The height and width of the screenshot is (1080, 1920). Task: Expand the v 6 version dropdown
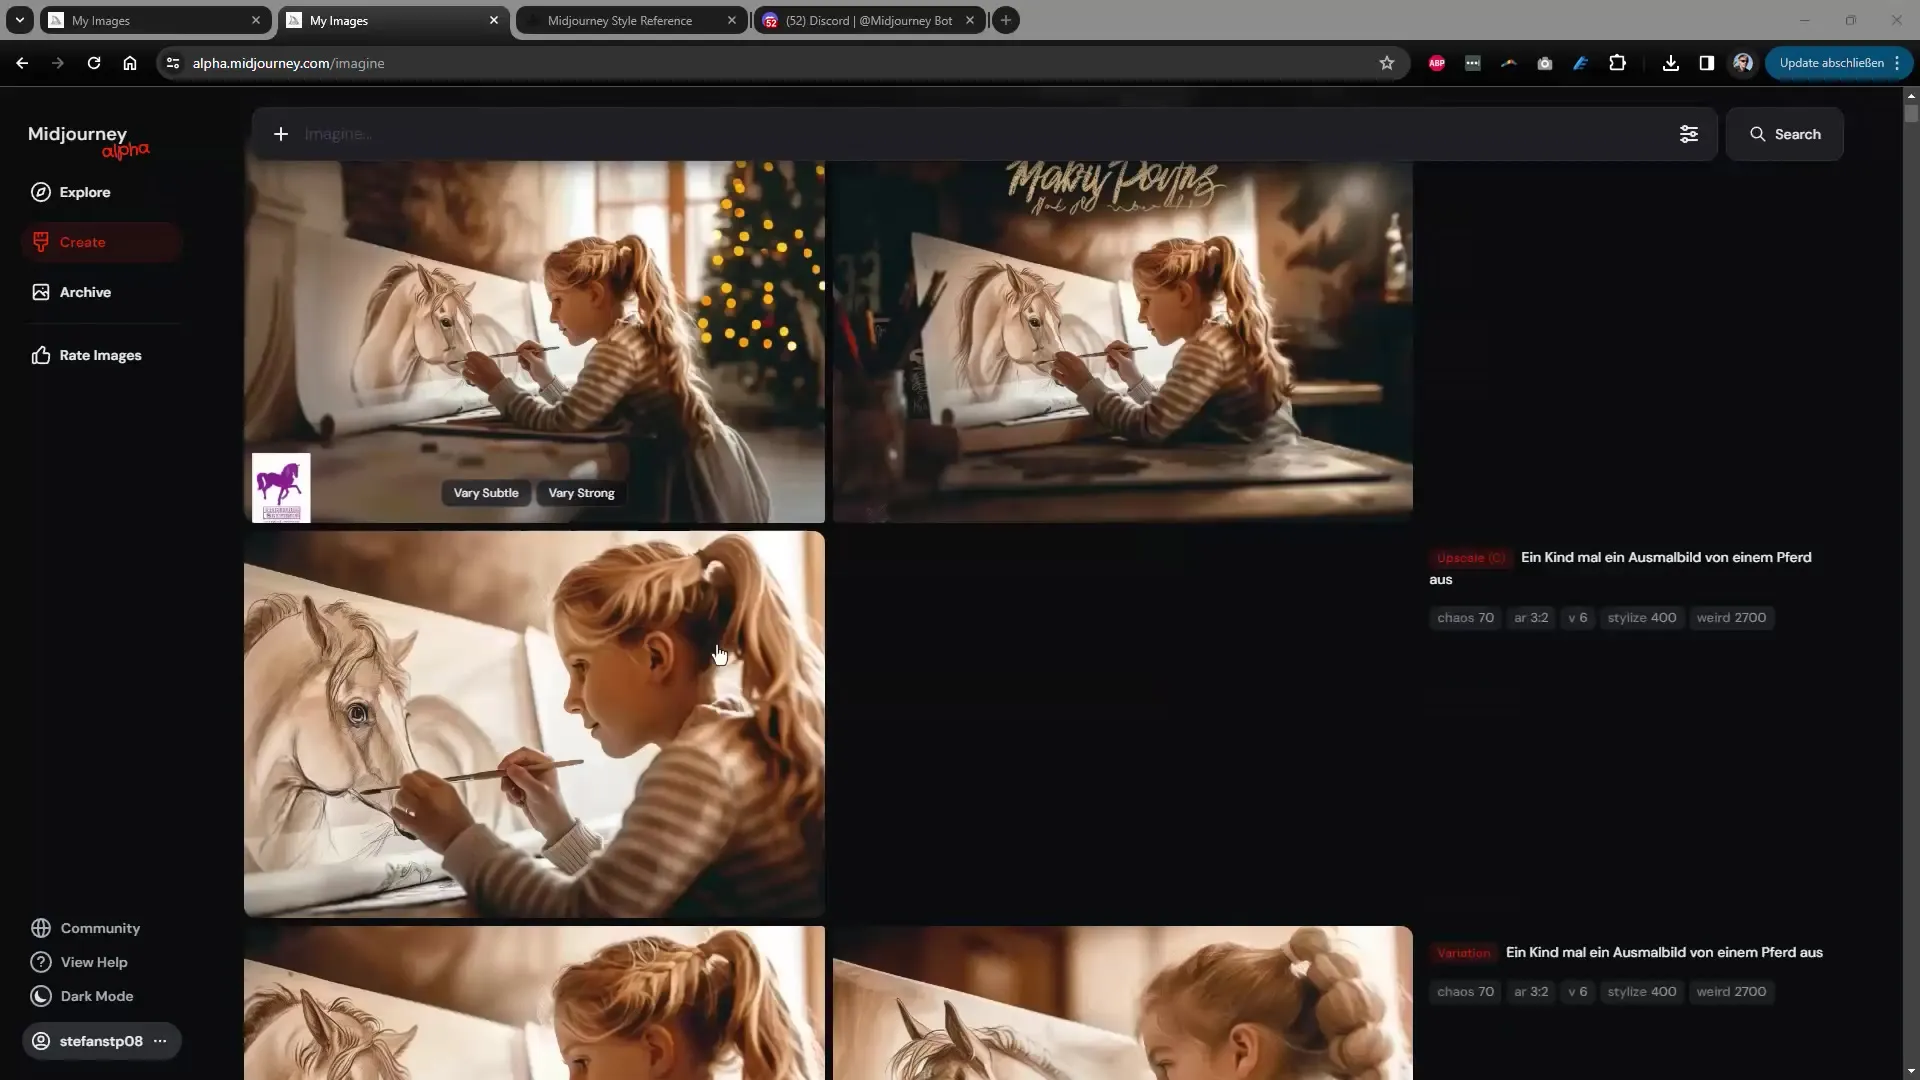[1578, 617]
